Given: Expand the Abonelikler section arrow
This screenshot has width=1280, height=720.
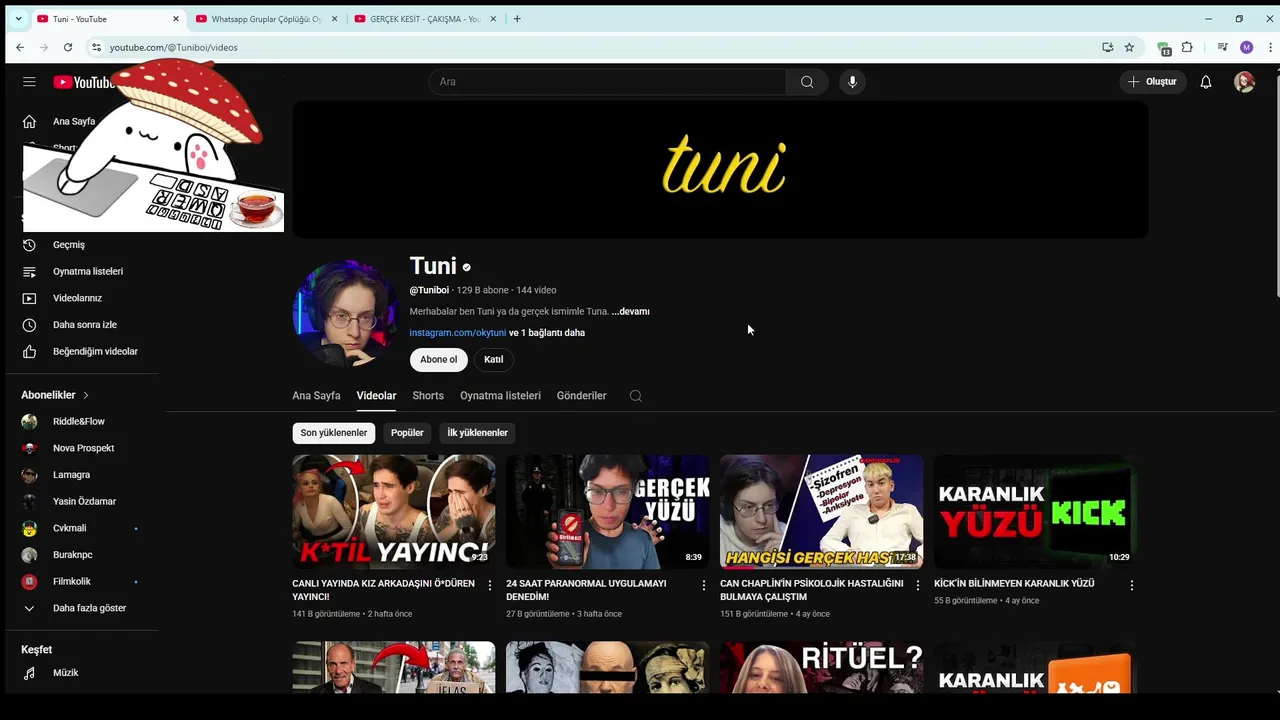Looking at the screenshot, I should coord(86,395).
